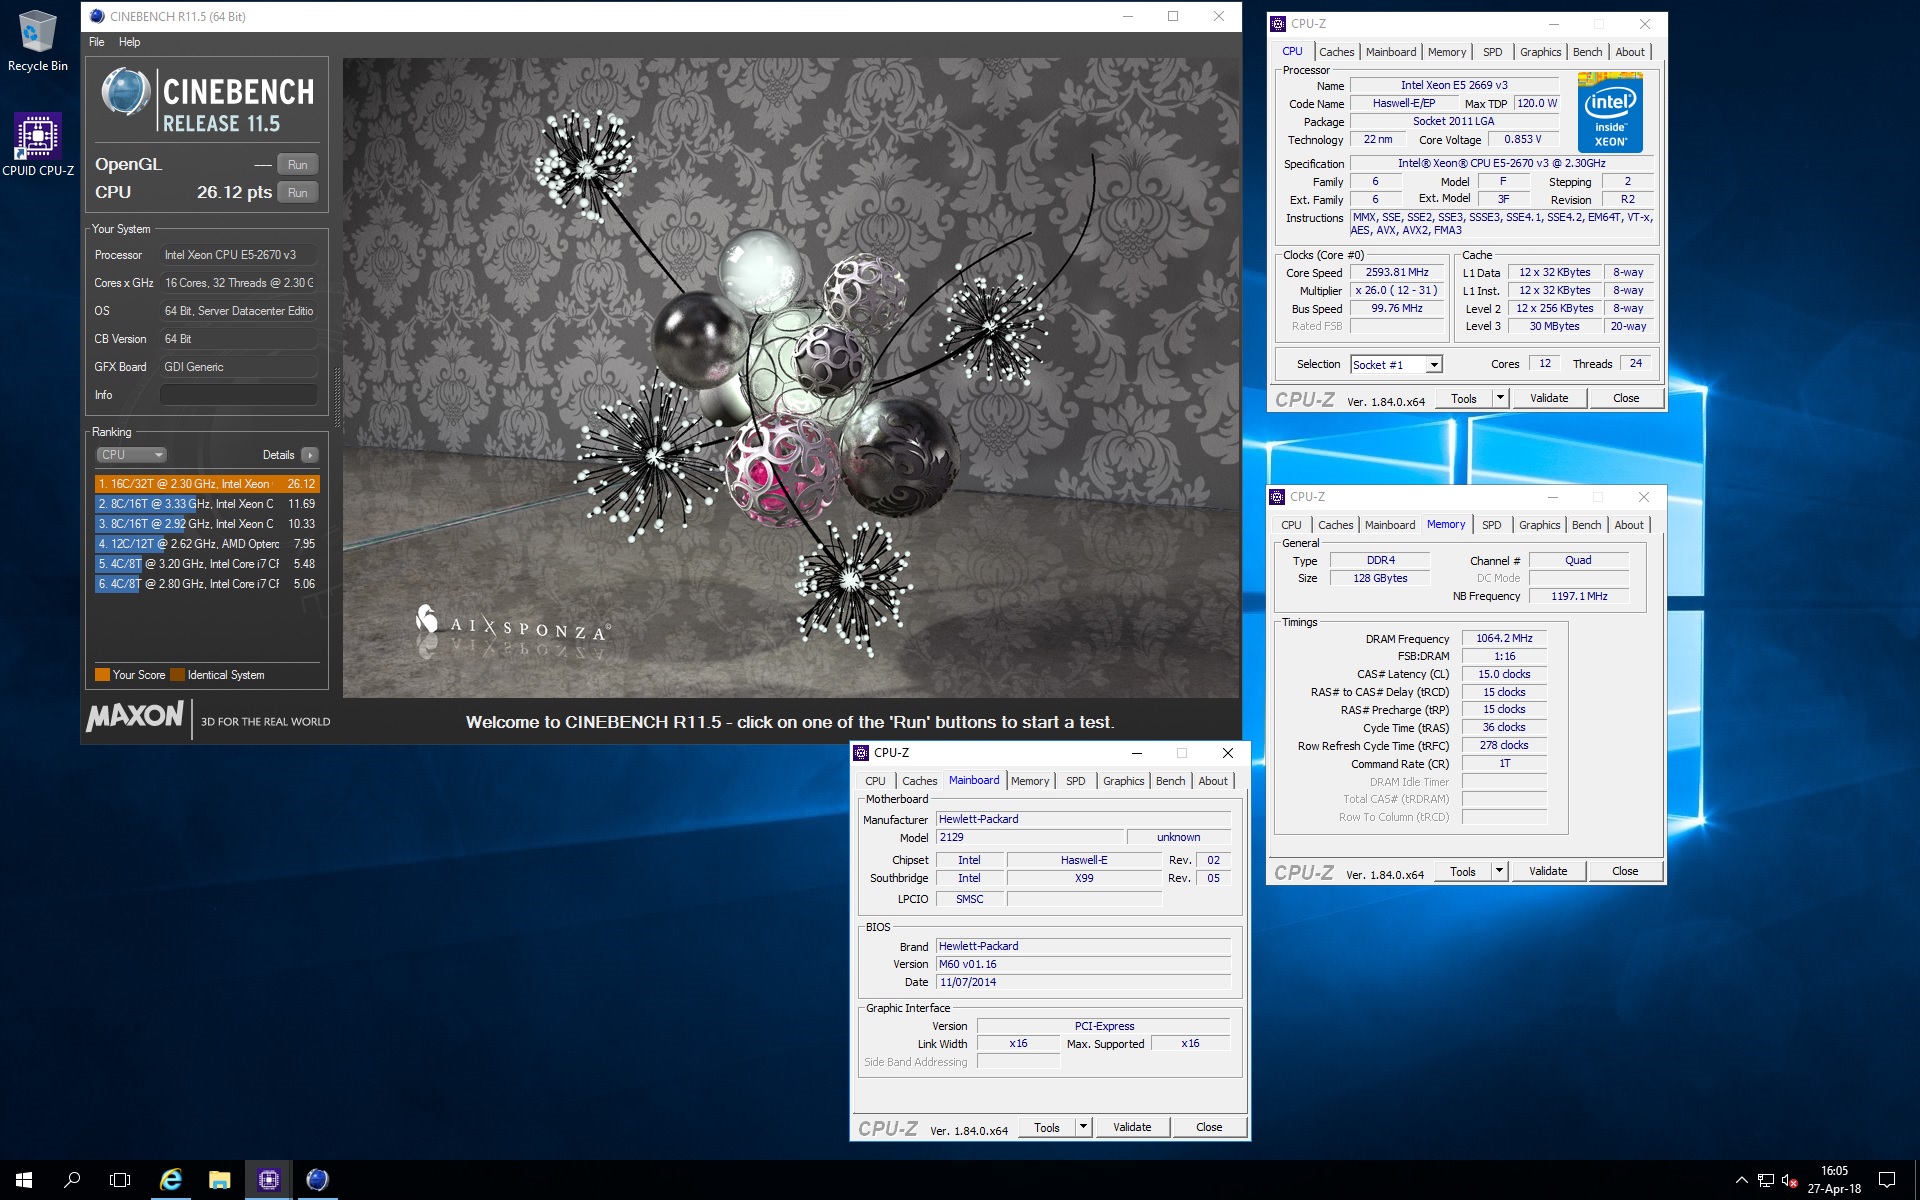Launch the CPUID CPU-Z desktop shortcut
Image resolution: width=1920 pixels, height=1200 pixels.
coord(37,145)
